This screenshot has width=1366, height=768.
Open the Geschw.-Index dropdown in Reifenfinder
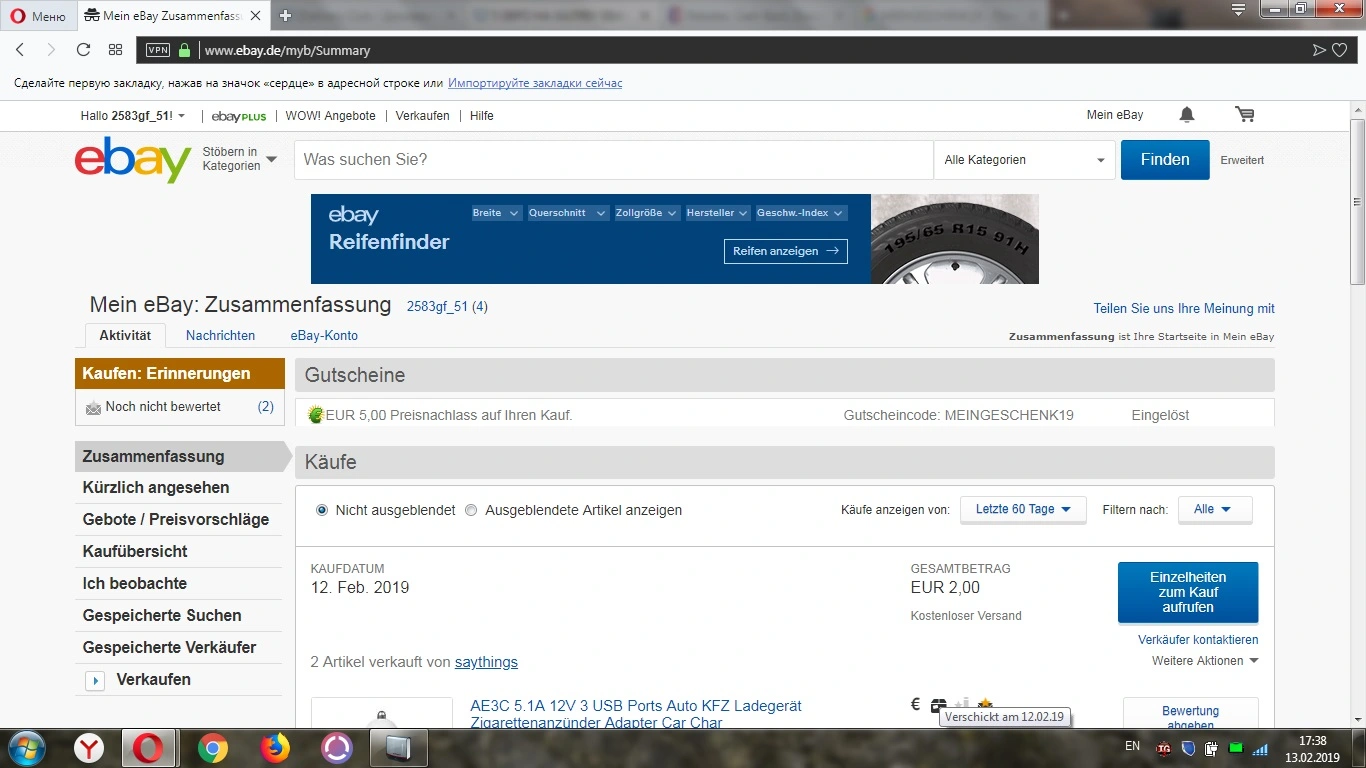[801, 213]
